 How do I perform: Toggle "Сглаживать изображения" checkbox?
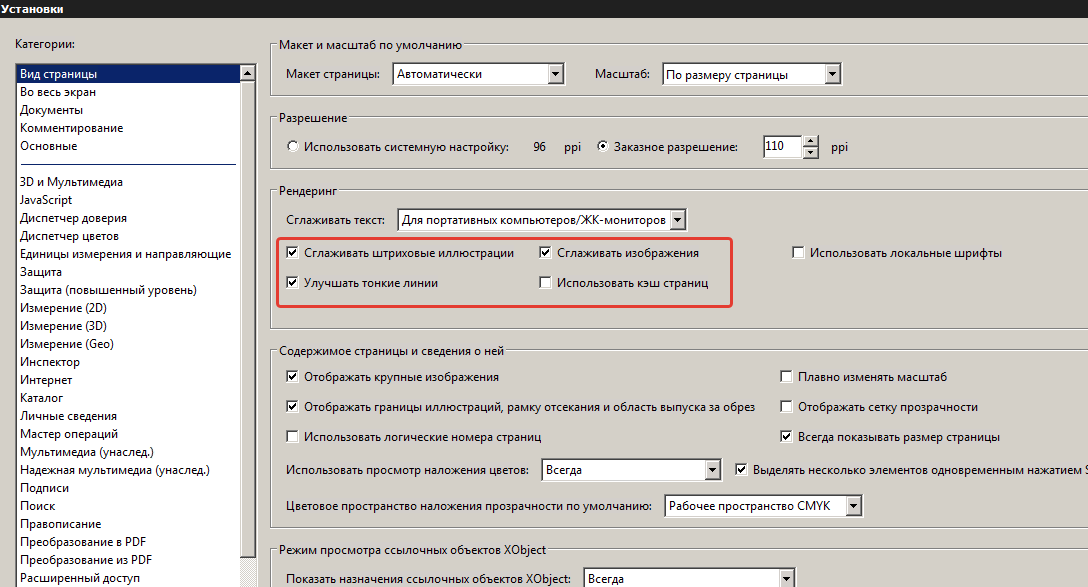click(545, 253)
